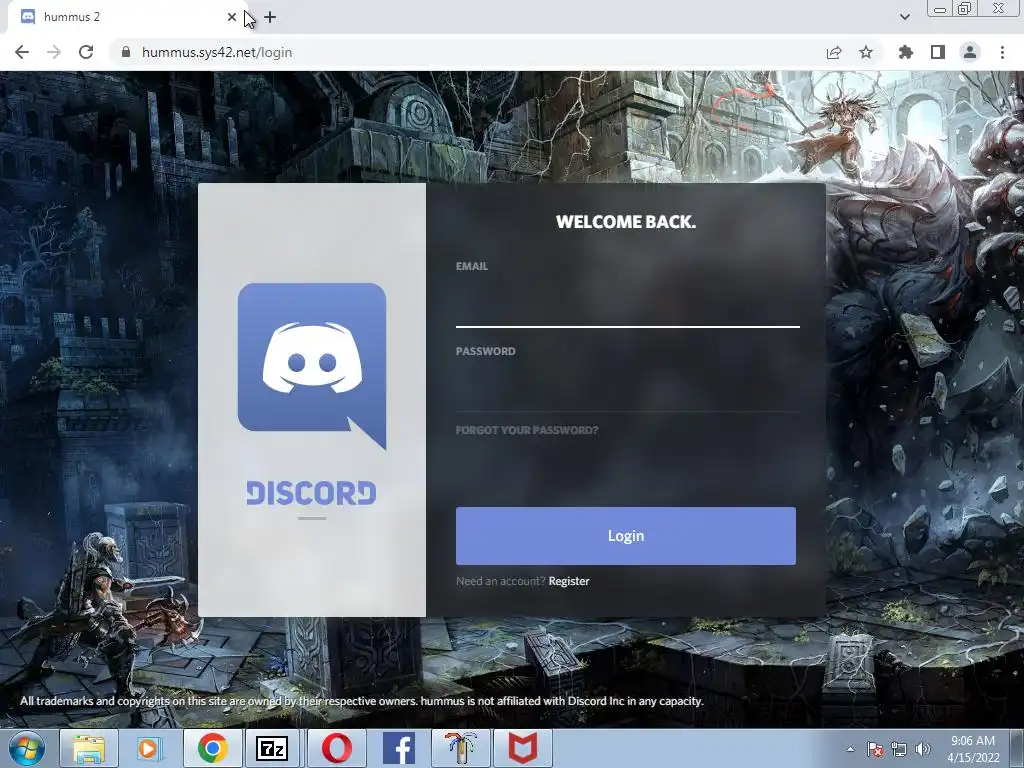Click the browser forward arrow

(x=54, y=52)
